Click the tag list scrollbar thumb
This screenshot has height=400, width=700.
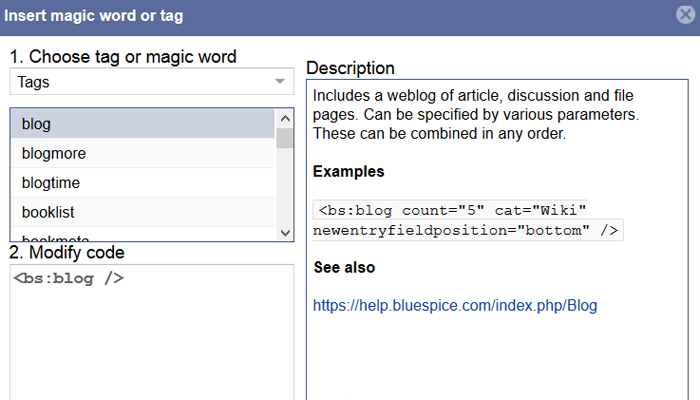[285, 137]
